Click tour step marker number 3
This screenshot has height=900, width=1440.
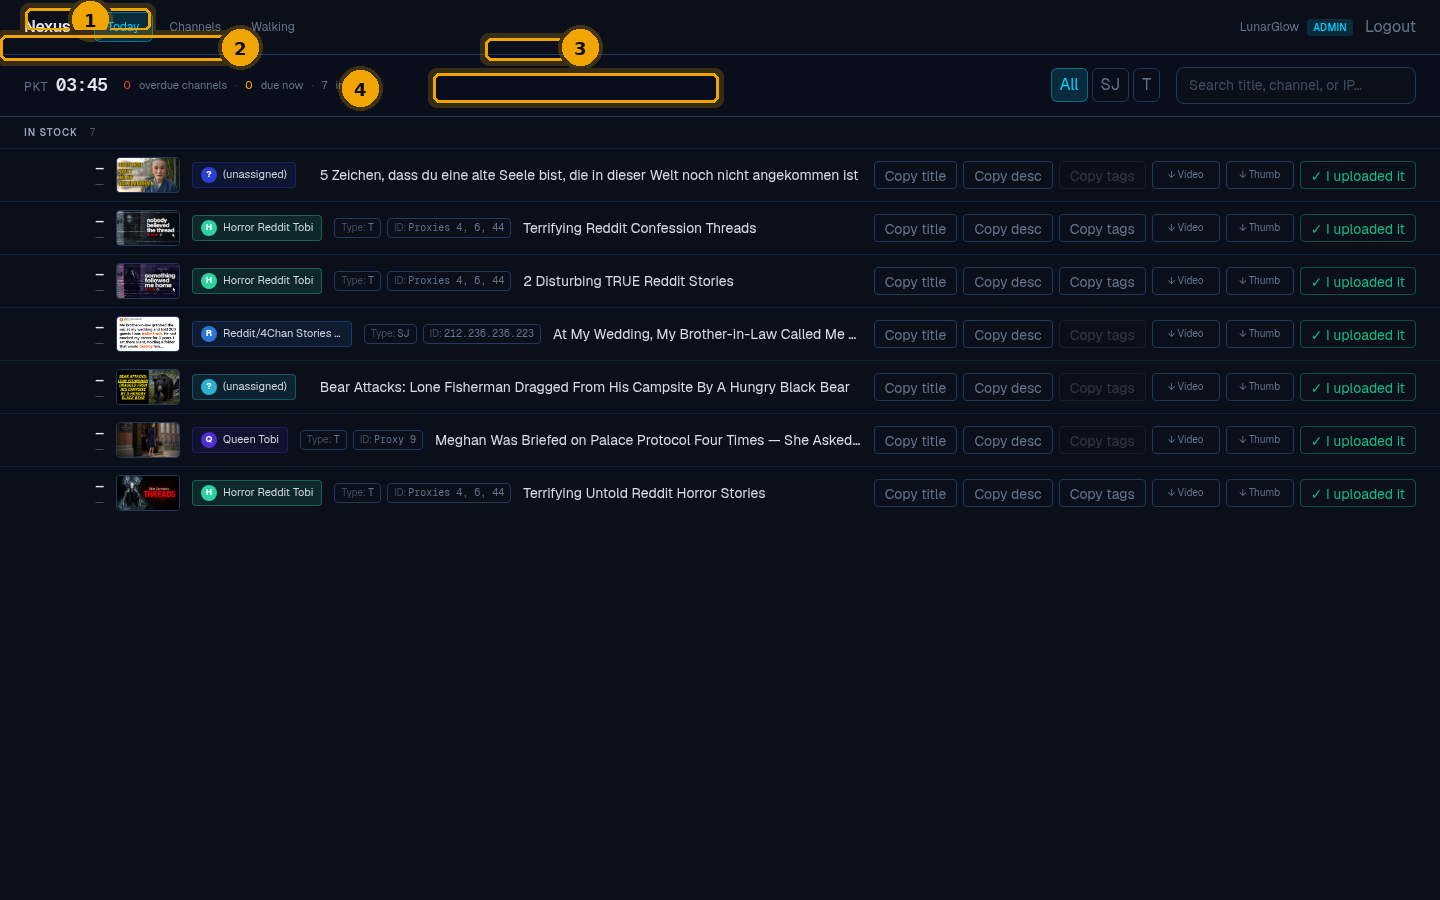pyautogui.click(x=580, y=48)
